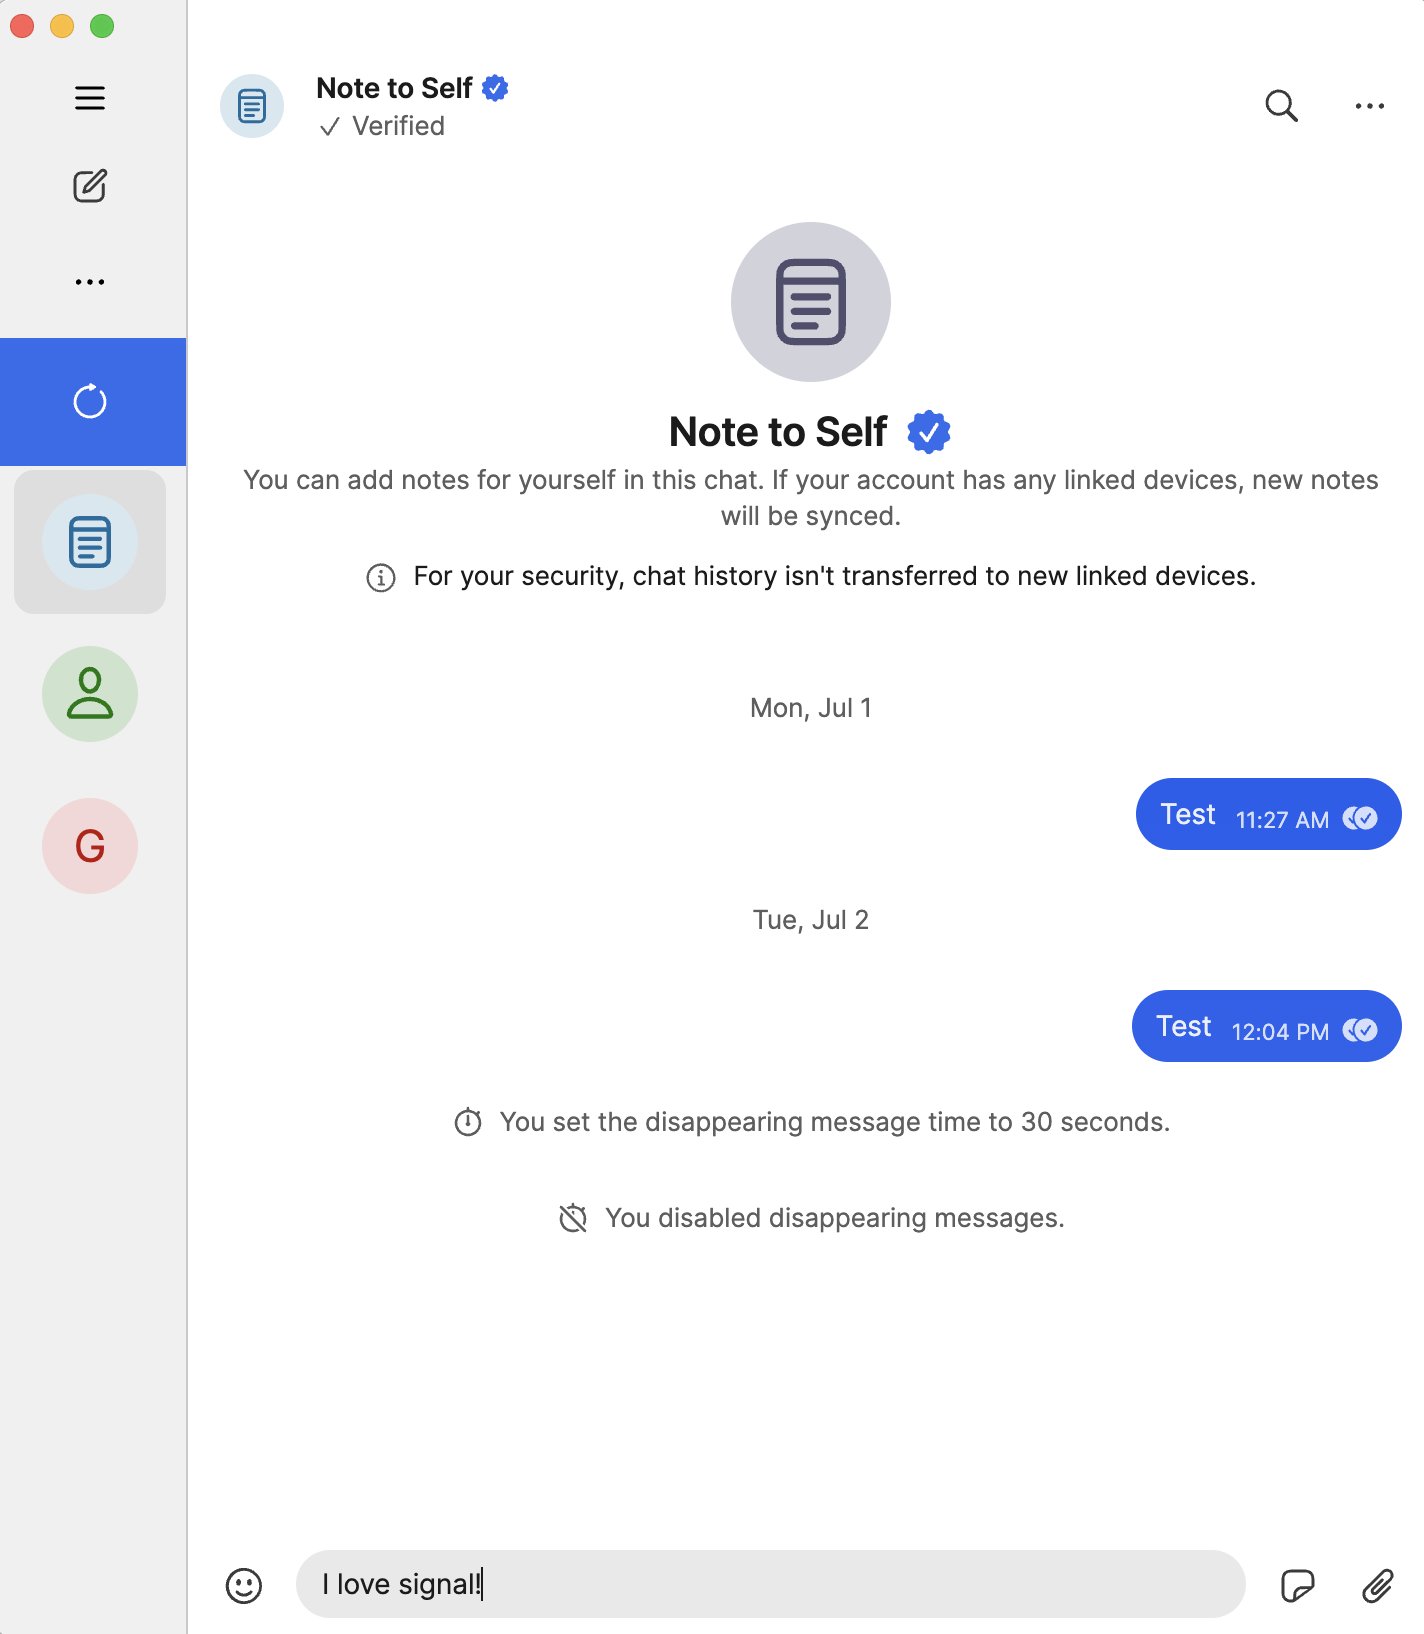Click the read receipt on 12:04 PM message
The width and height of the screenshot is (1424, 1634).
point(1360,1030)
